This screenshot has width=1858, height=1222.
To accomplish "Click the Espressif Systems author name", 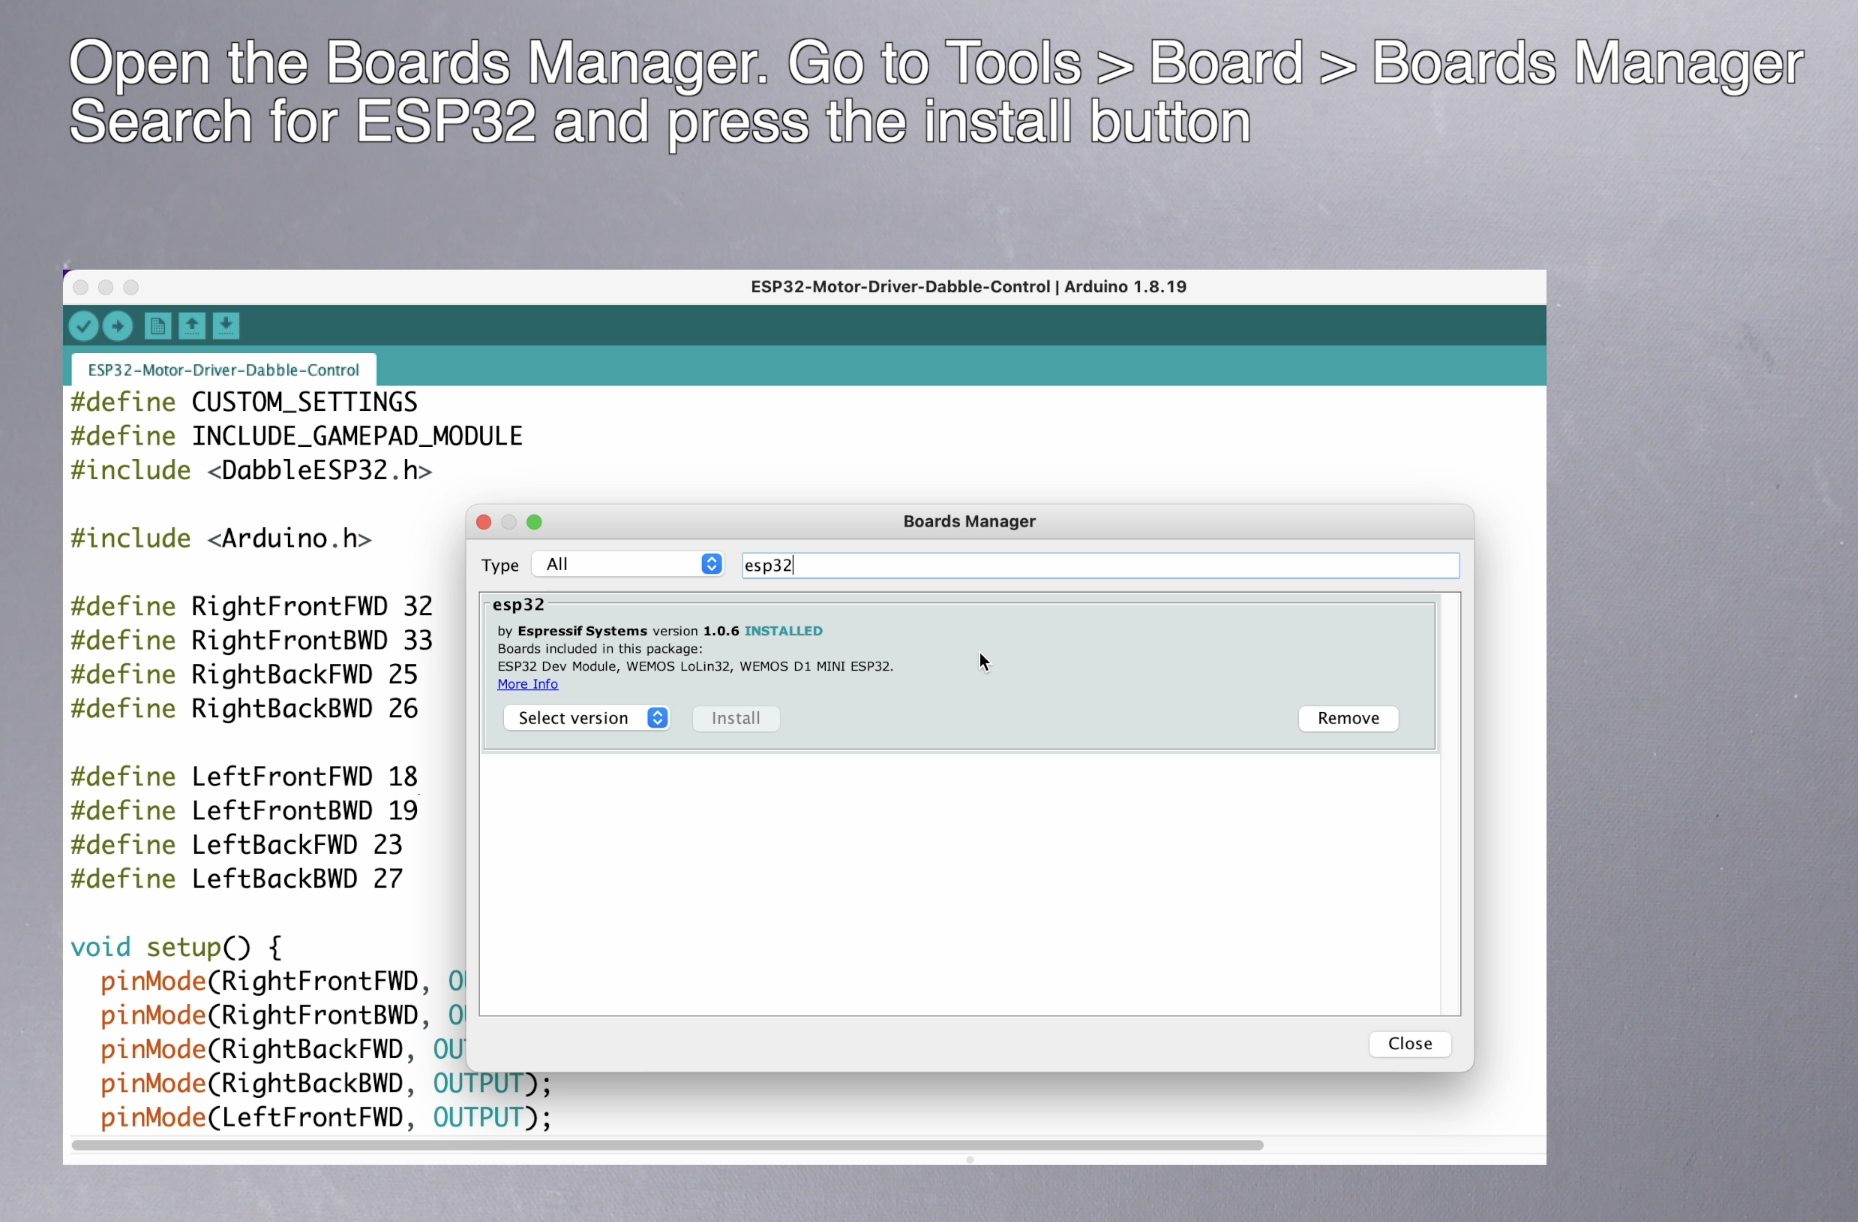I will click(582, 631).
